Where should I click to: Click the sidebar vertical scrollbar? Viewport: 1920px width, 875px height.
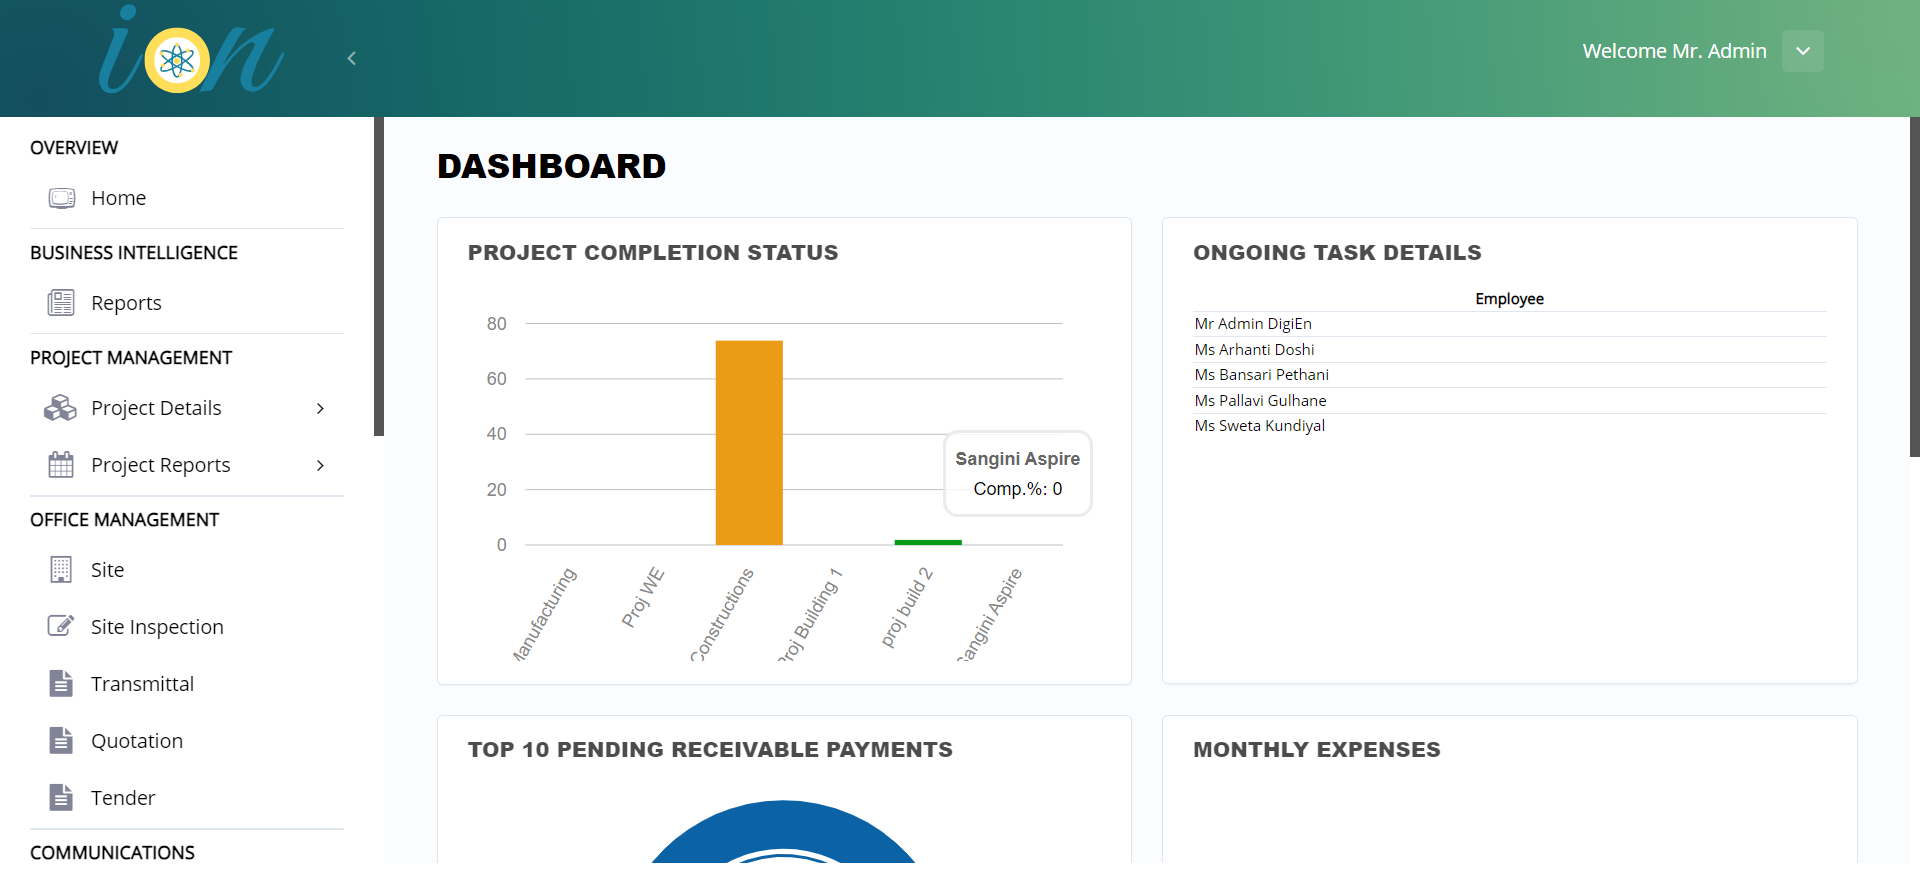(x=379, y=276)
